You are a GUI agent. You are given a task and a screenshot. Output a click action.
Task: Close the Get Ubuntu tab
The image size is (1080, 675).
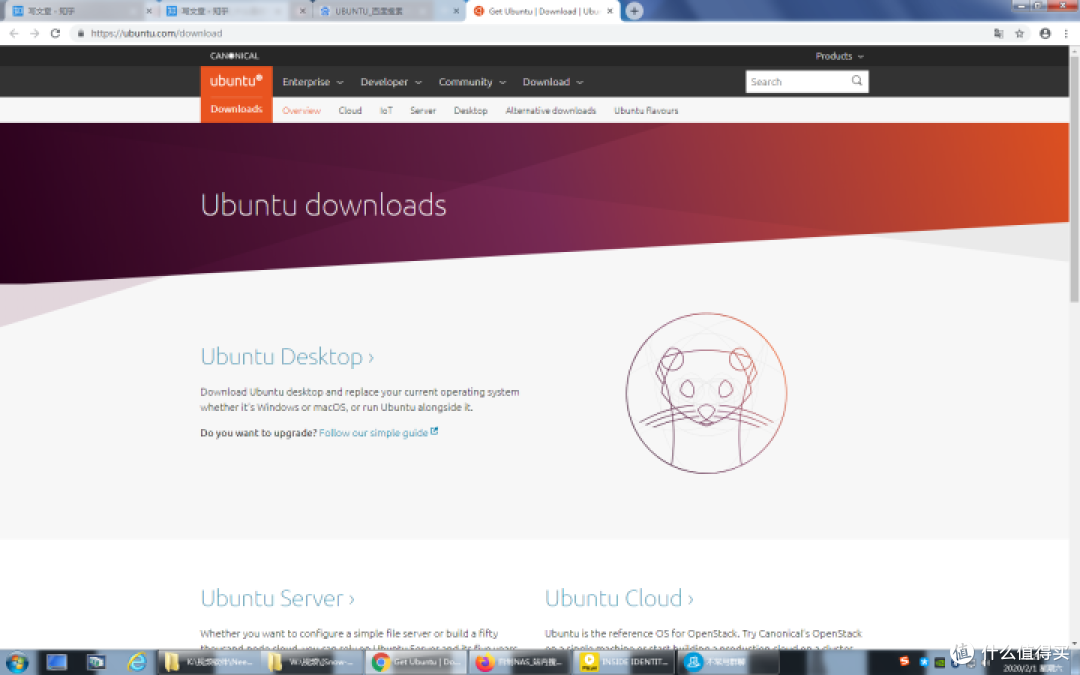pyautogui.click(x=610, y=11)
